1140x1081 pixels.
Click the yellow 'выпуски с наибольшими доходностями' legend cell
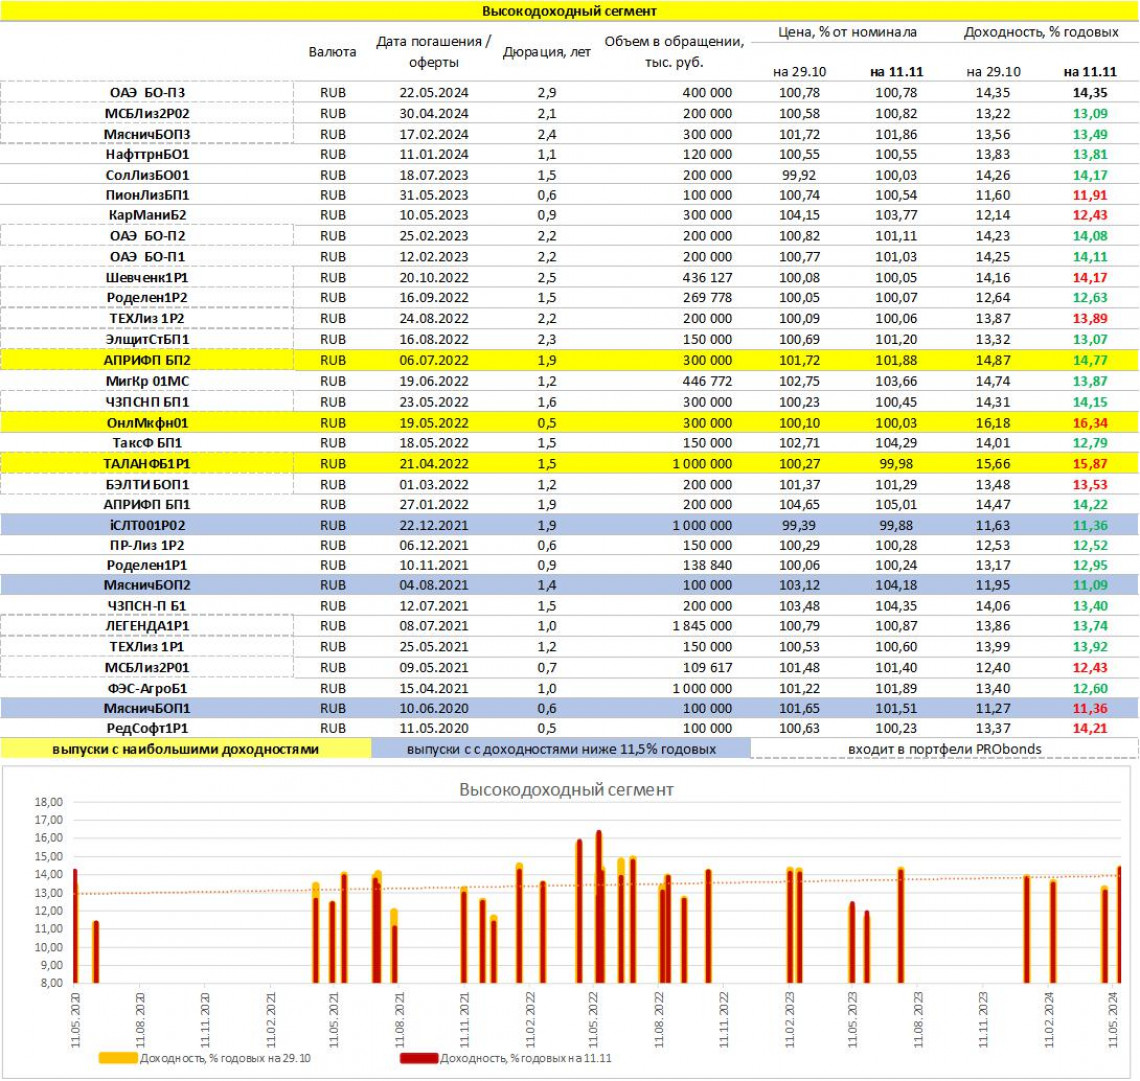point(185,749)
